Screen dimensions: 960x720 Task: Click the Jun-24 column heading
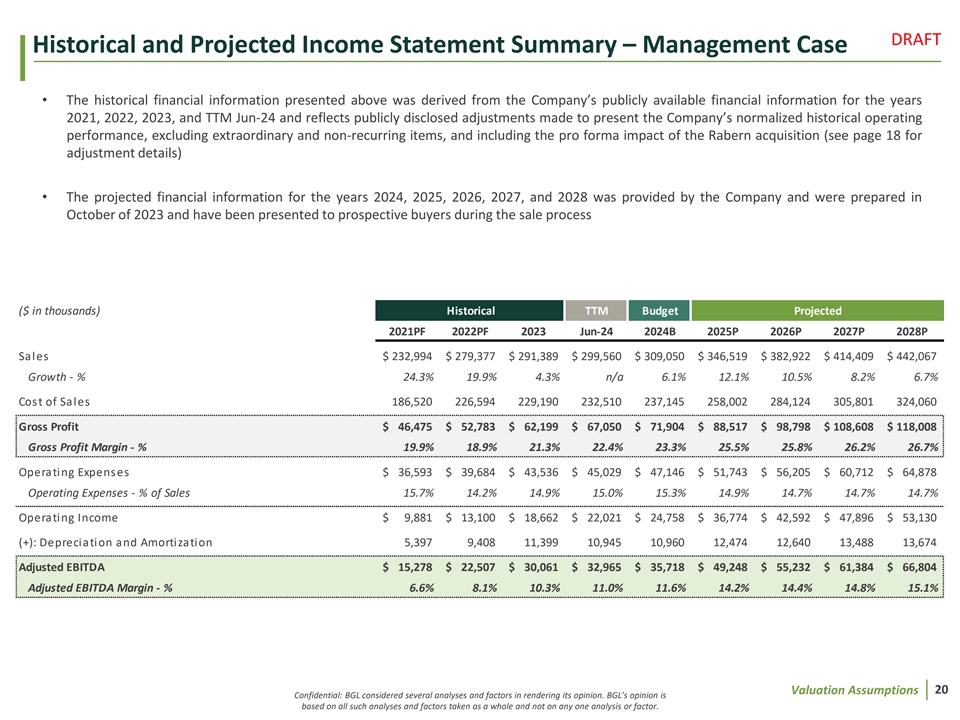click(596, 331)
